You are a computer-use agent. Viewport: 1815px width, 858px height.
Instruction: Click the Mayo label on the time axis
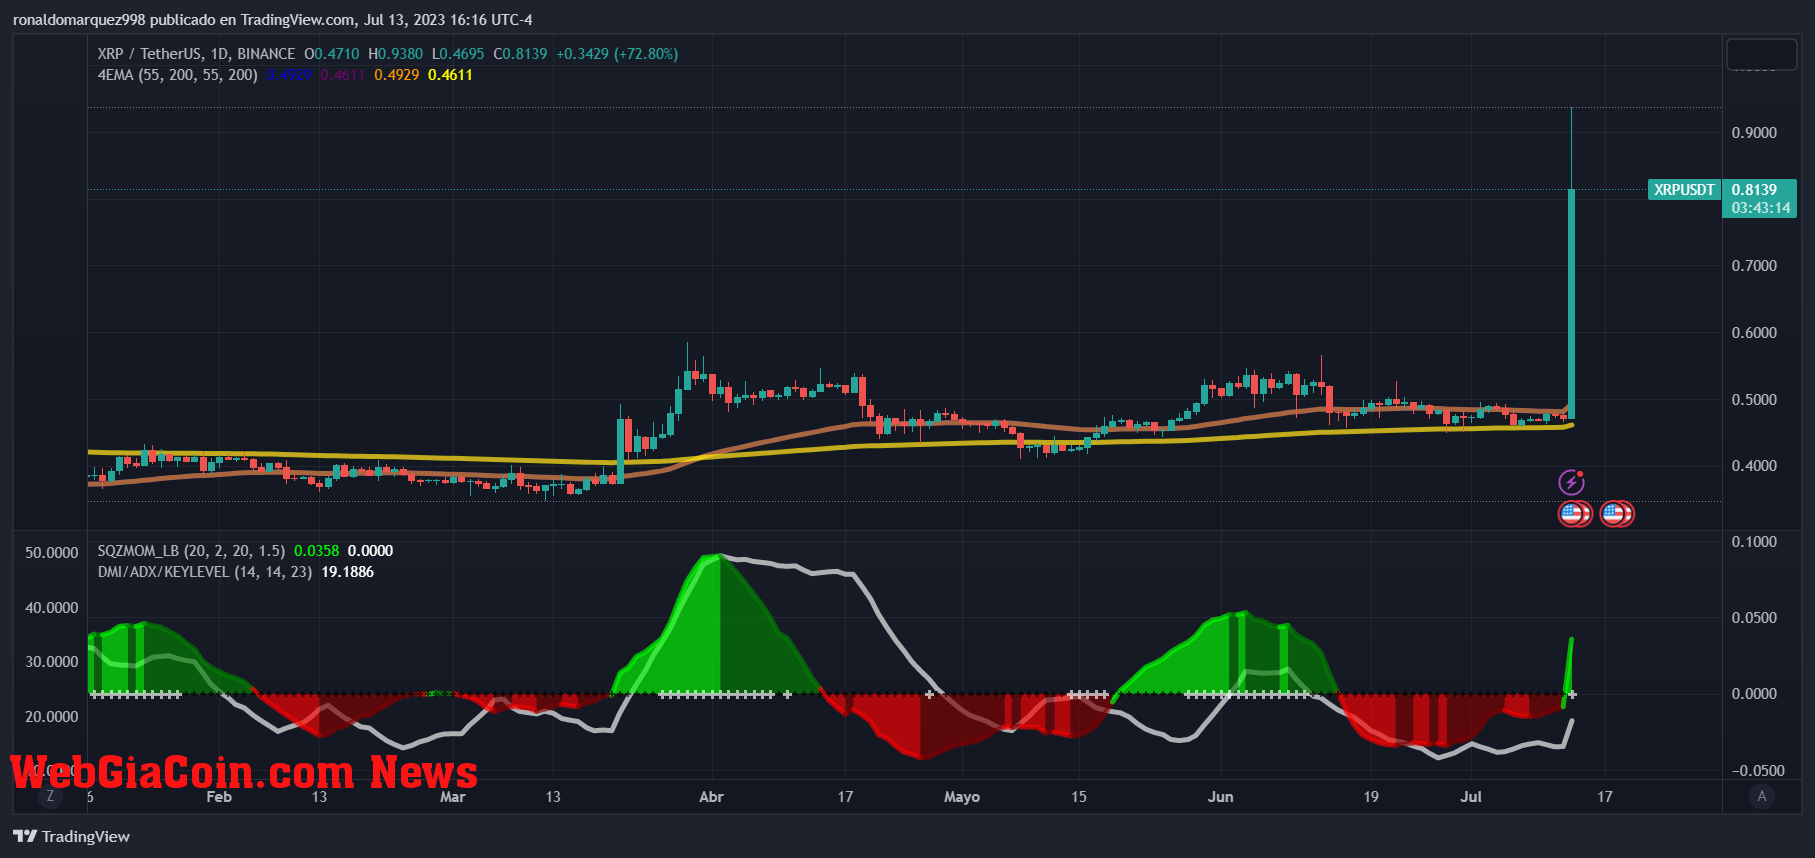click(962, 797)
